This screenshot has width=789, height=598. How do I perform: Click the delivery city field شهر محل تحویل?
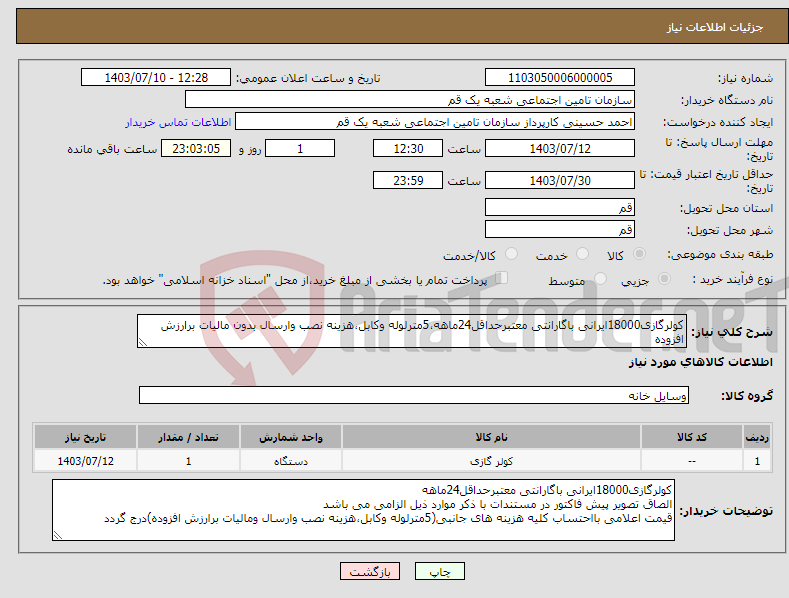click(x=560, y=230)
